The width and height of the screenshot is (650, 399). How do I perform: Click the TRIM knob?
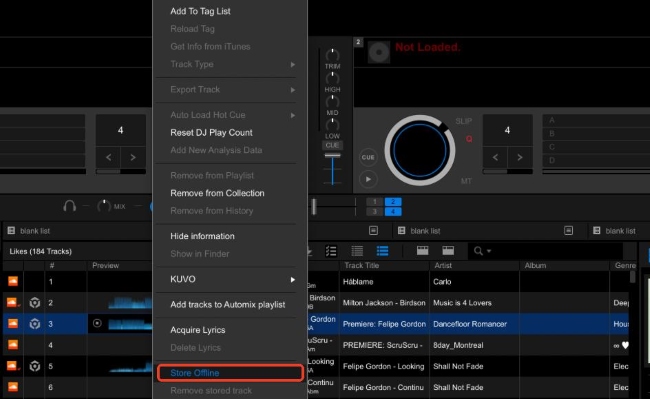tap(332, 55)
